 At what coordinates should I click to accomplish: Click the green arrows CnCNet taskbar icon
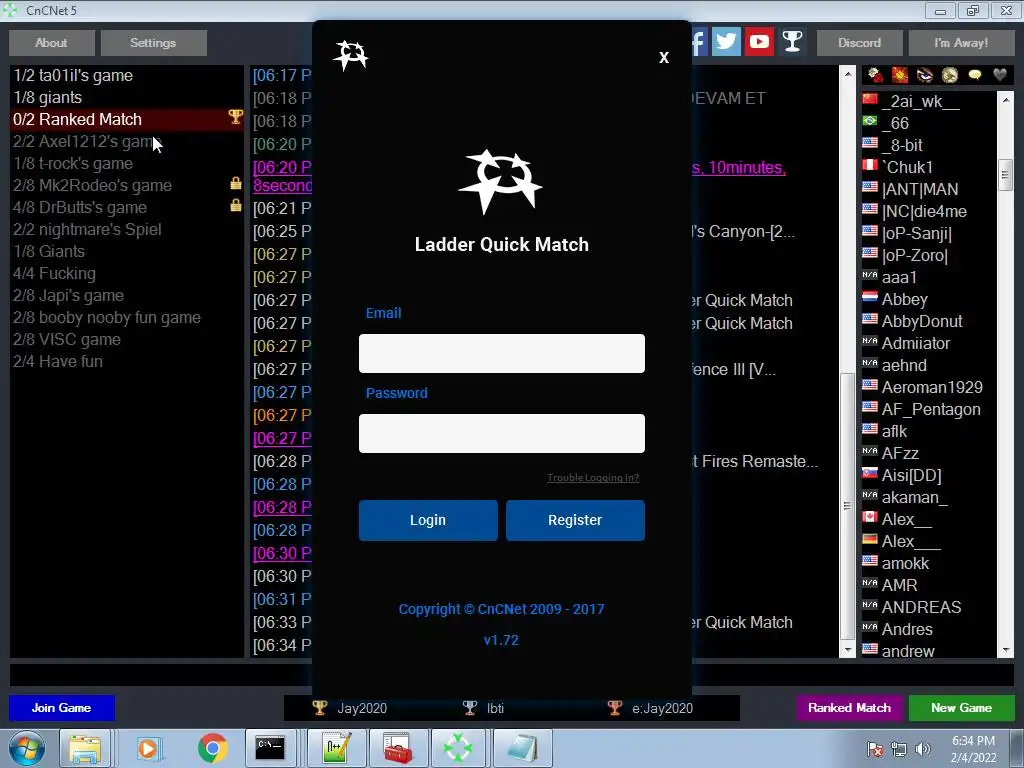tap(458, 748)
